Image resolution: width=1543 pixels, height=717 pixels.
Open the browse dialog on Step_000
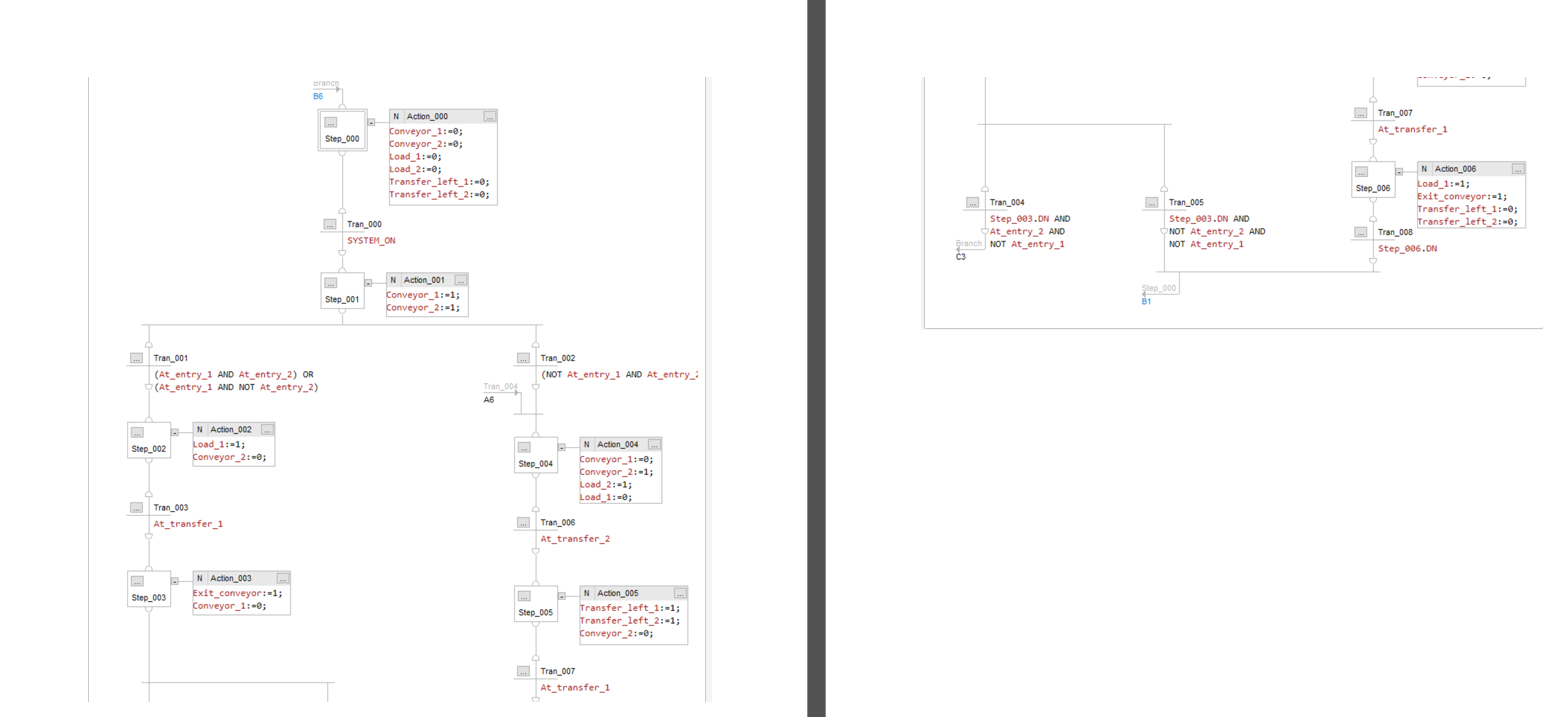(329, 123)
